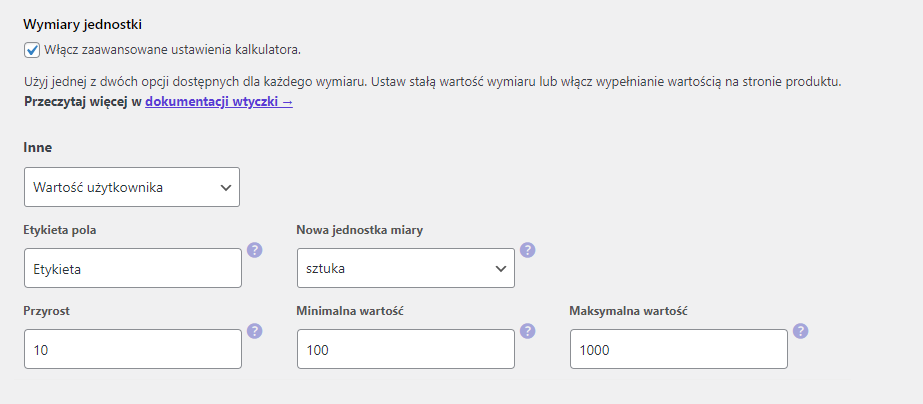This screenshot has width=923, height=404.
Task: Show the help icon hint for Przyrost
Action: point(255,330)
